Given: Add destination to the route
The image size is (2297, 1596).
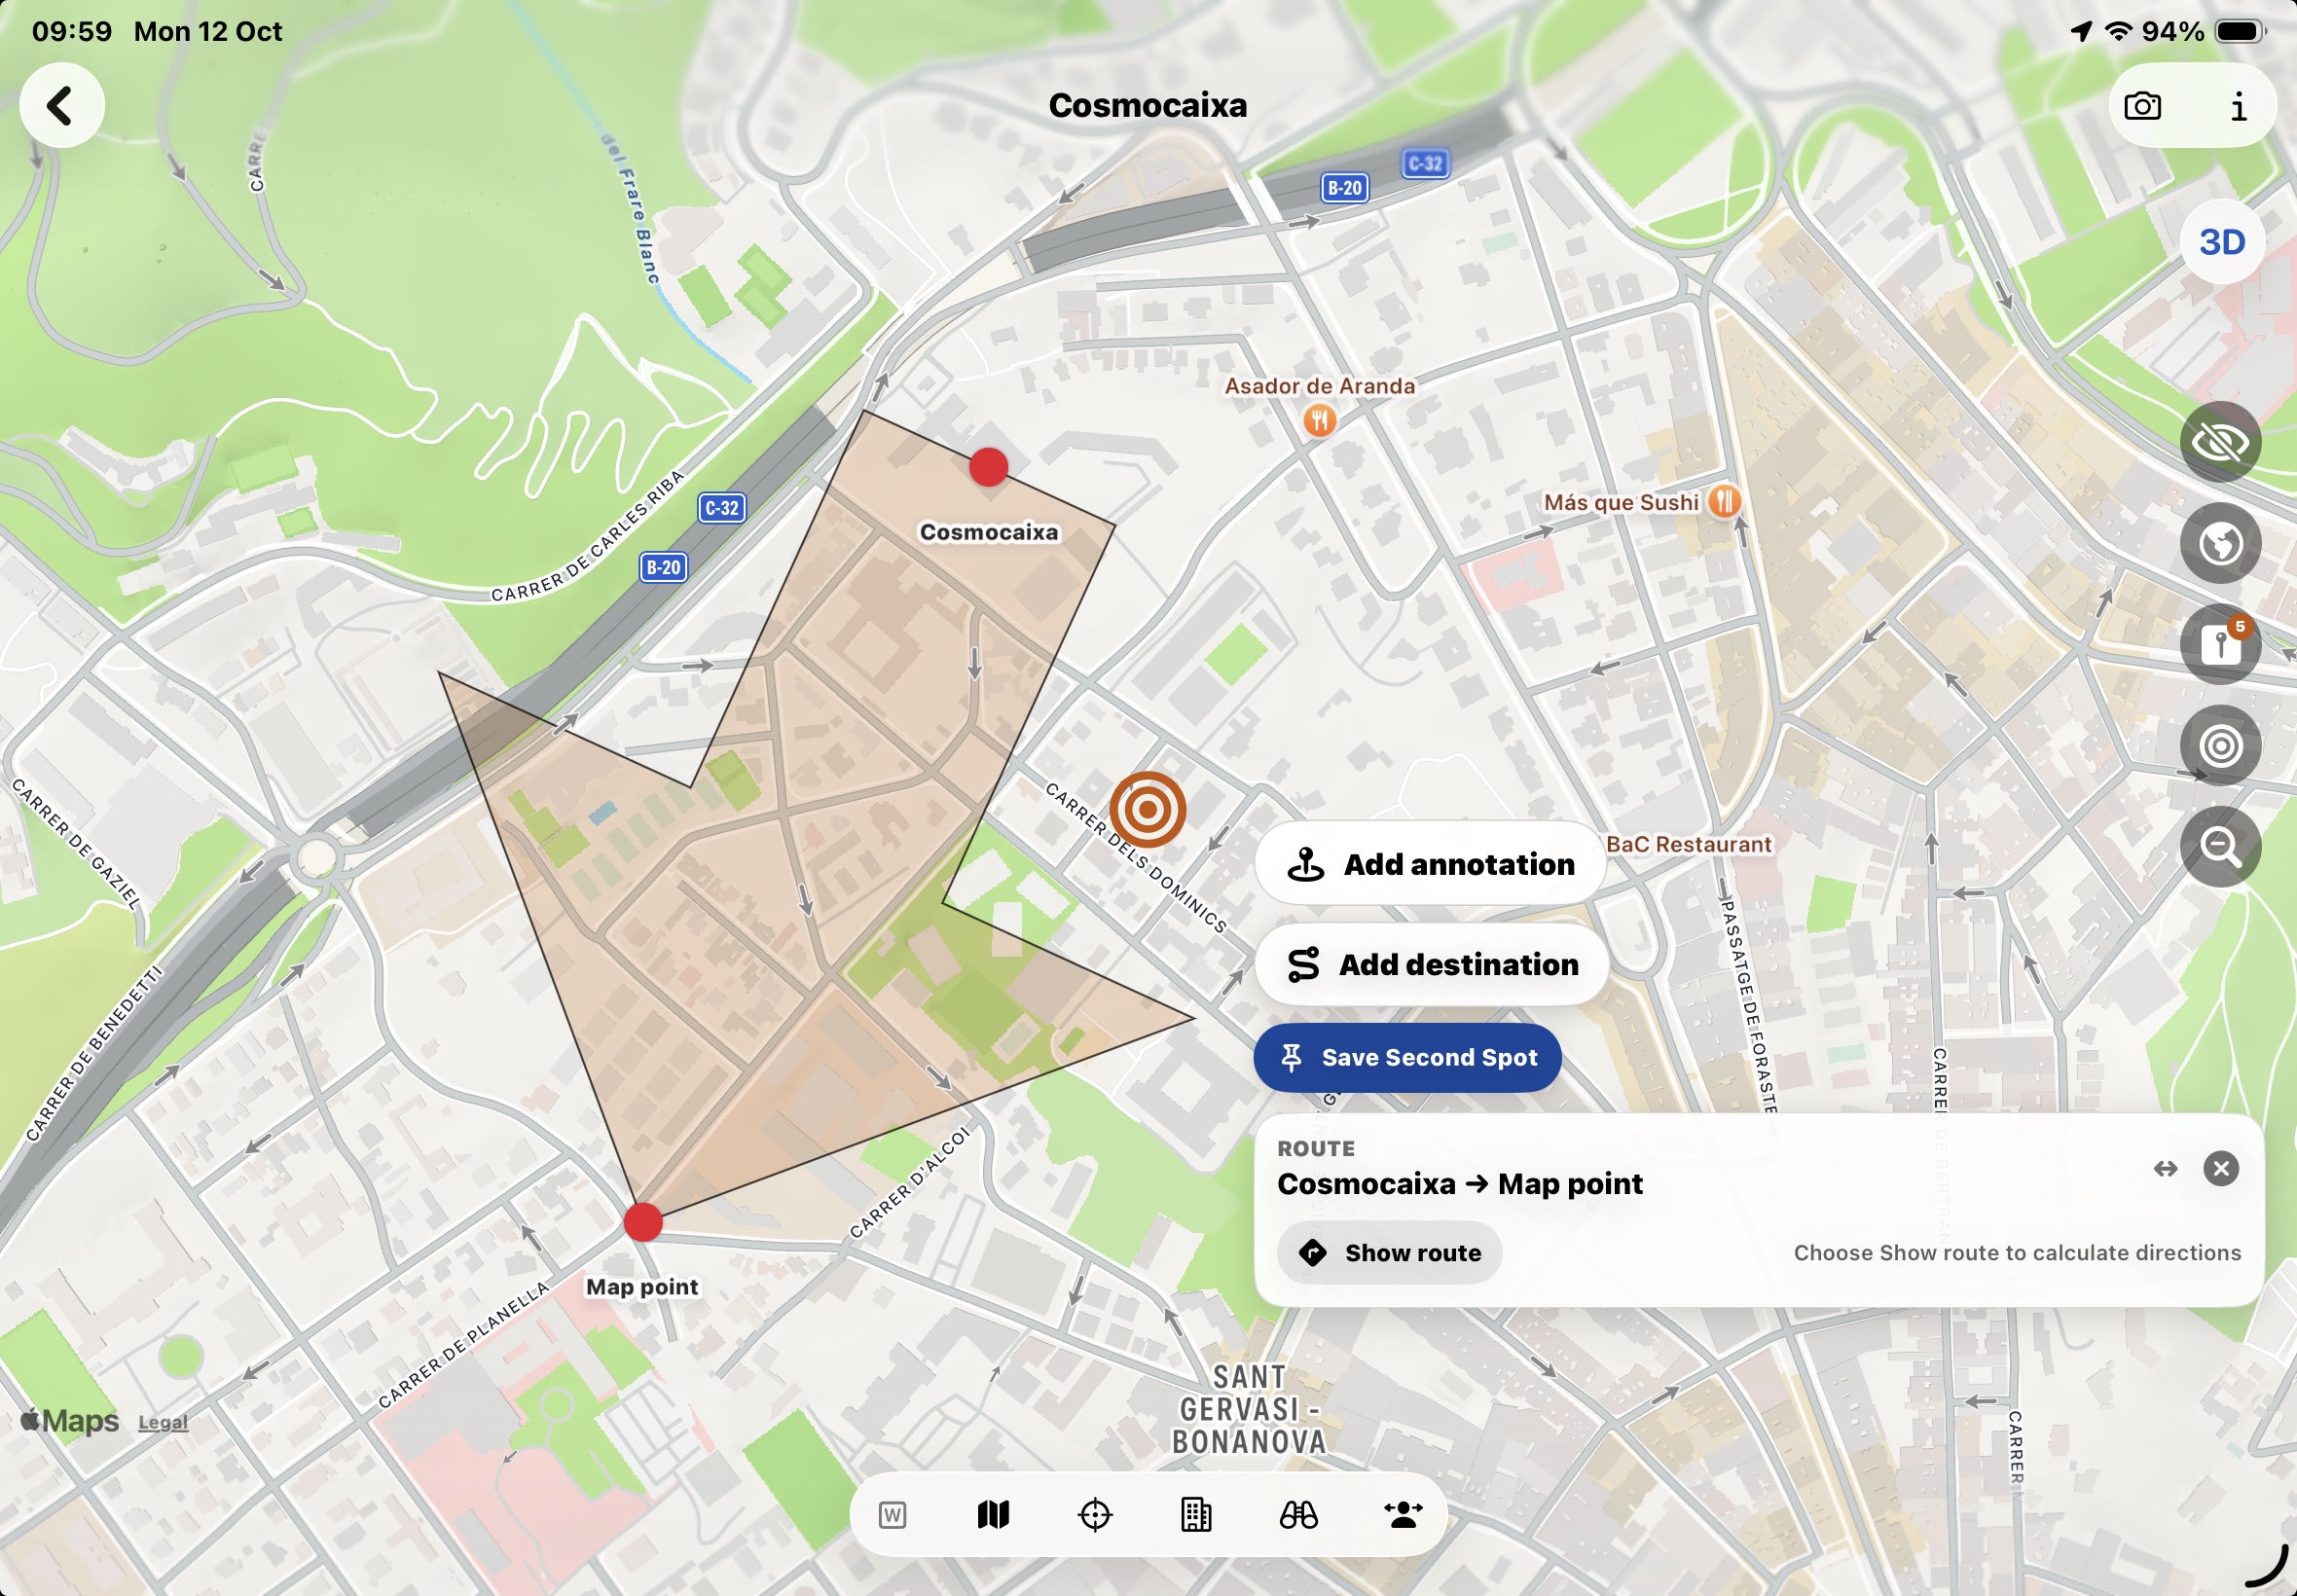Looking at the screenshot, I should point(1431,965).
